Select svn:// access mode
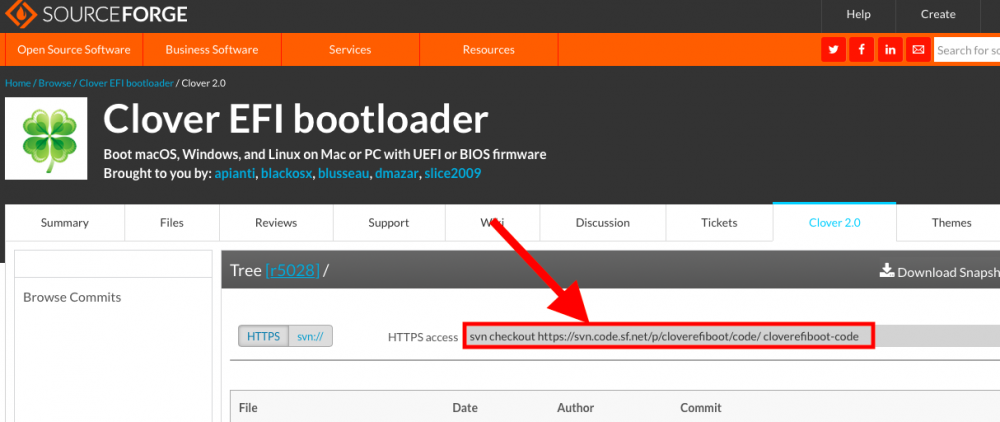1000x422 pixels. (x=311, y=336)
